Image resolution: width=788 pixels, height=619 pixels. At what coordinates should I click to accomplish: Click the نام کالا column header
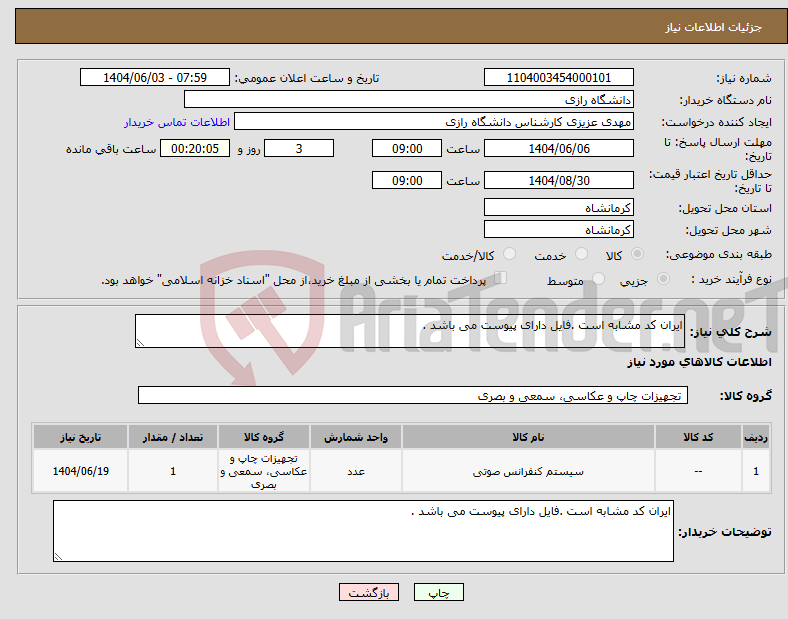coord(528,437)
